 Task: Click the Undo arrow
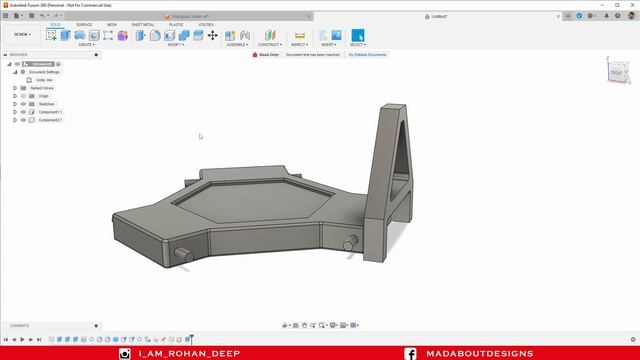42,16
